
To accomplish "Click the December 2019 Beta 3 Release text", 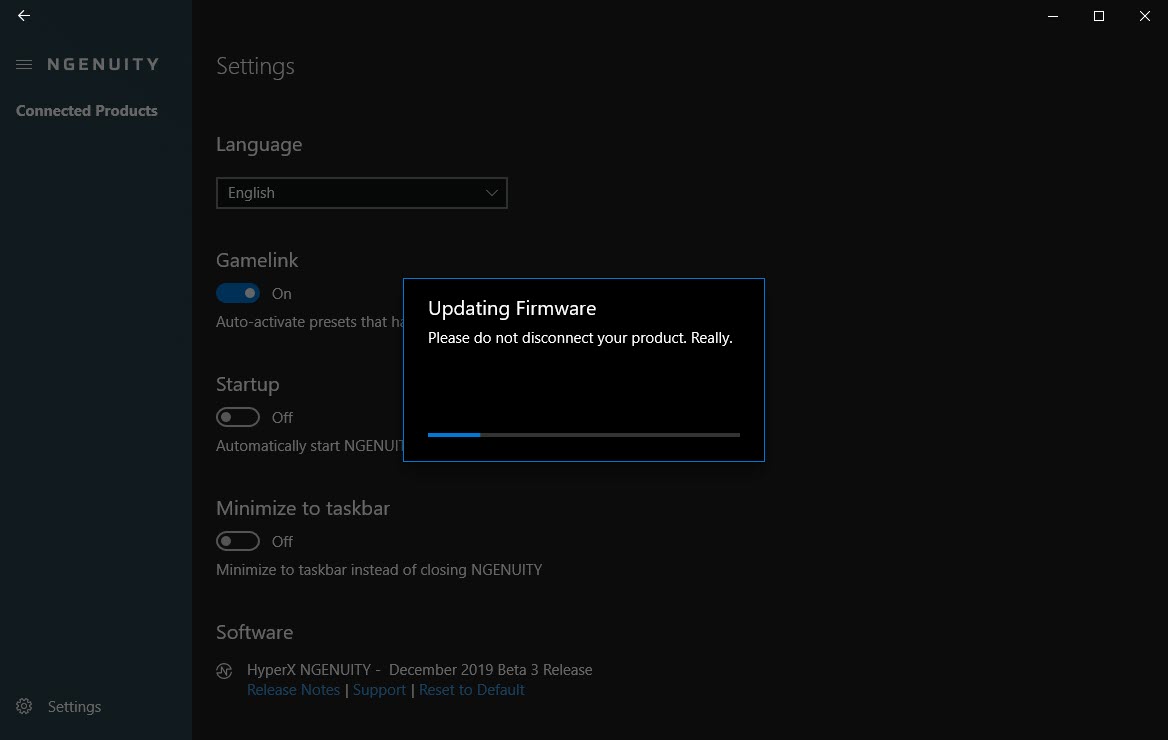I will click(x=491, y=670).
